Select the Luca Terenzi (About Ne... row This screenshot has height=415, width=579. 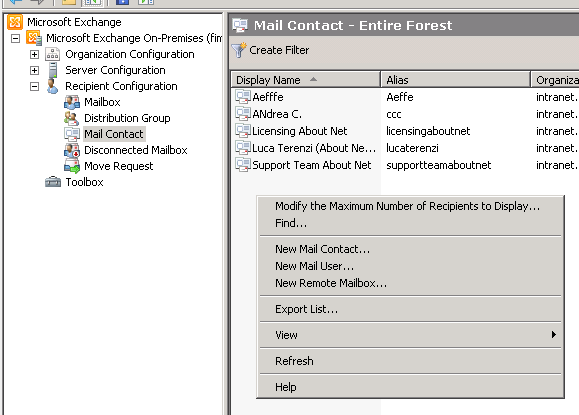click(314, 148)
